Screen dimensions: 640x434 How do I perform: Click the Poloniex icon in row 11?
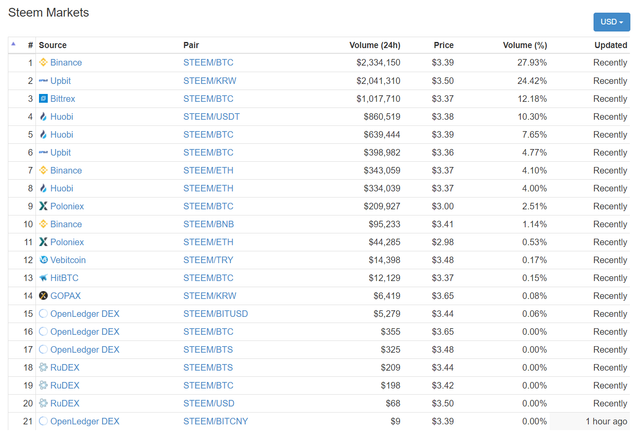coord(43,242)
